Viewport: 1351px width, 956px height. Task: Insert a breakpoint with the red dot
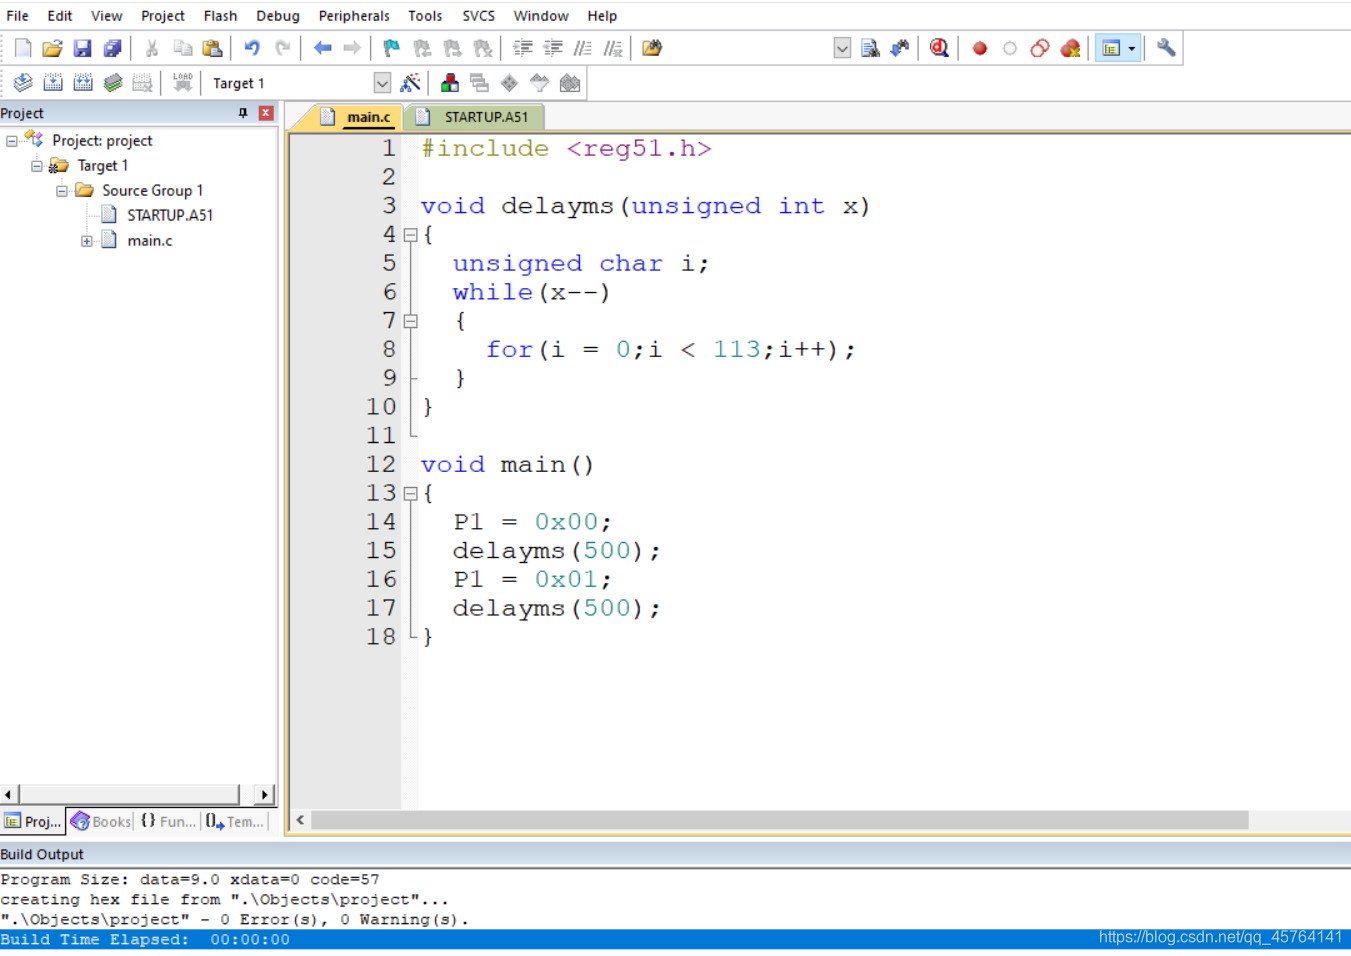[980, 48]
